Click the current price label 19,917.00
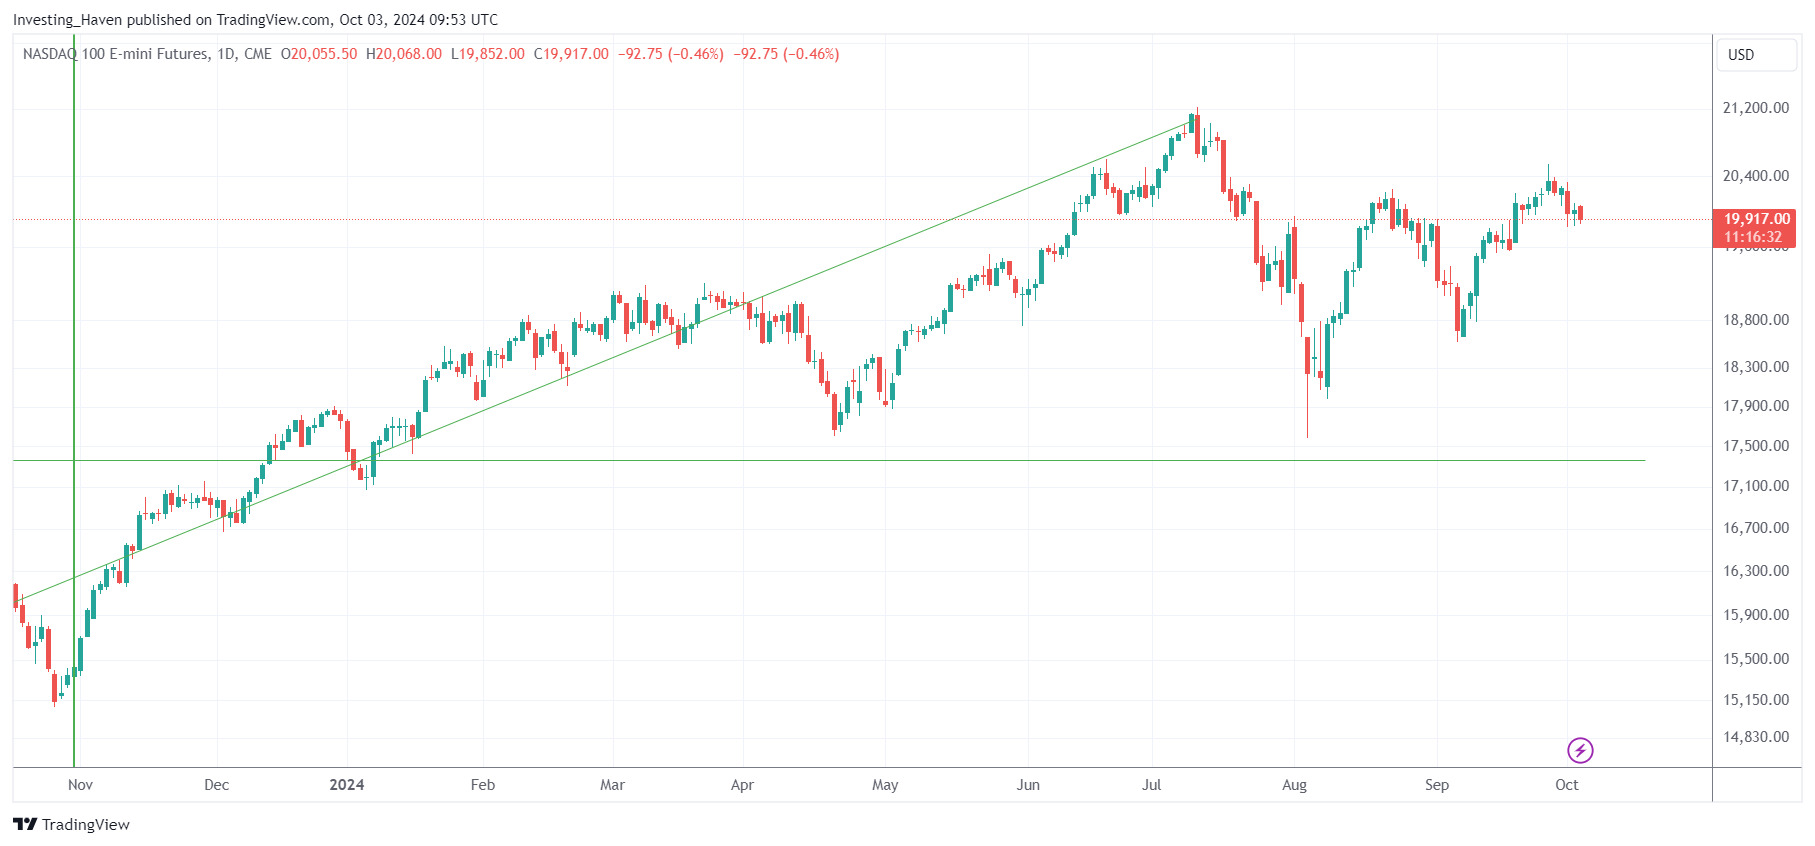Viewport: 1815px width, 846px height. 1757,219
